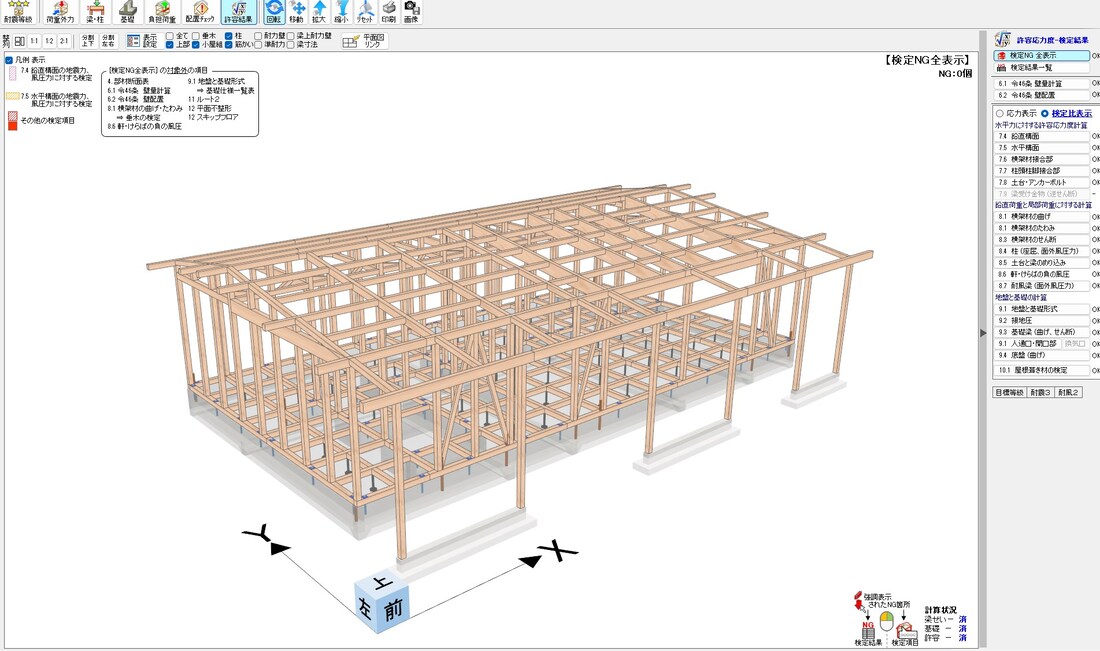Choose the 1:1 layout ratio
This screenshot has width=1100, height=651.
(x=34, y=41)
